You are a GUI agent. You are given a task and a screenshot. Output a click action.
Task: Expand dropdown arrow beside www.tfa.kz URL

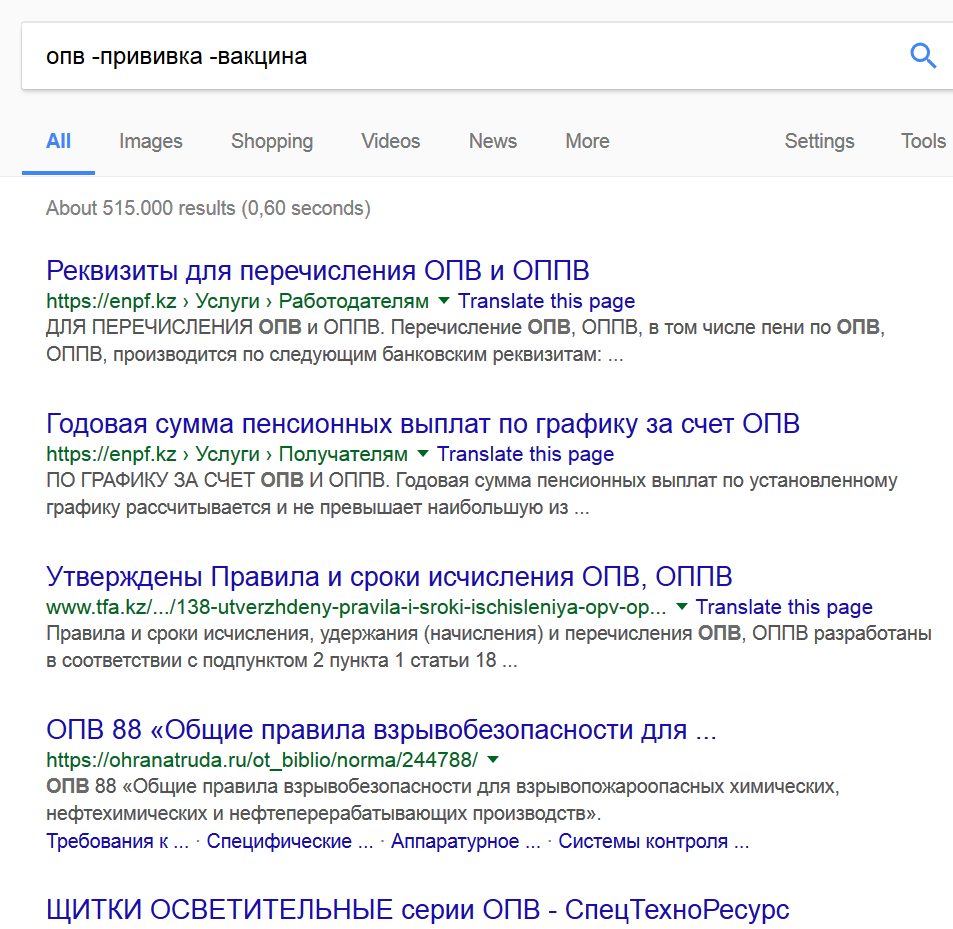pos(681,607)
